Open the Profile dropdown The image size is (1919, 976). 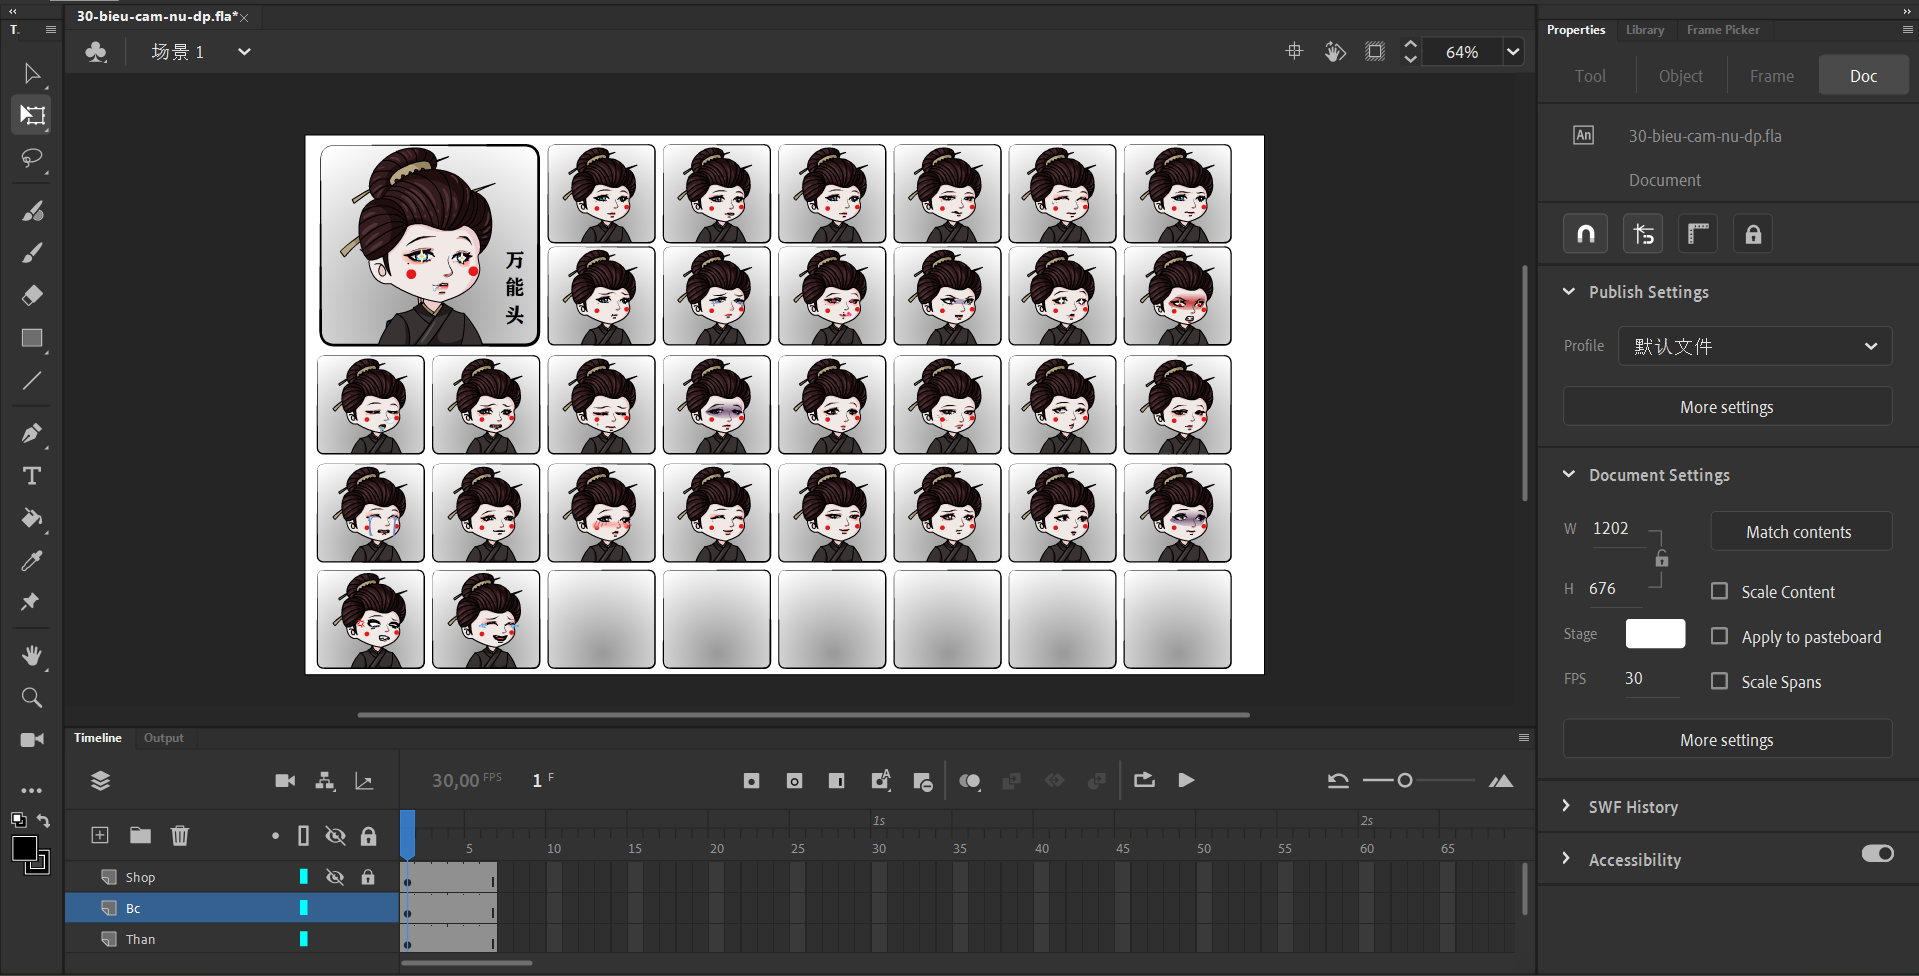tap(1754, 346)
